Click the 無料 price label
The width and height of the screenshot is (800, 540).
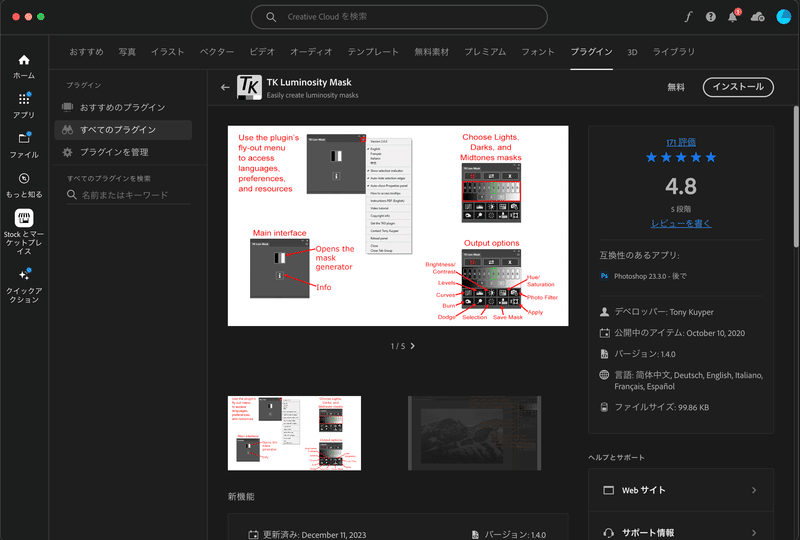tap(676, 87)
